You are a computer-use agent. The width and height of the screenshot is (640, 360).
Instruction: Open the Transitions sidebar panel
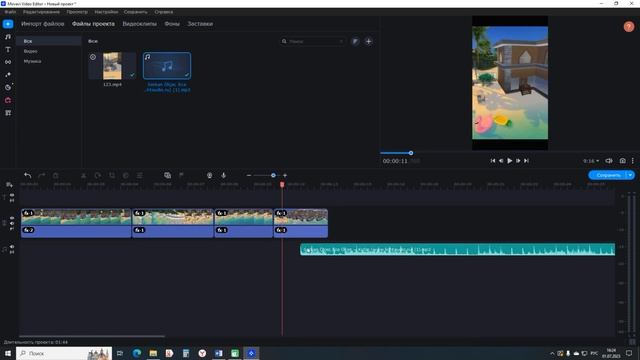click(x=8, y=62)
